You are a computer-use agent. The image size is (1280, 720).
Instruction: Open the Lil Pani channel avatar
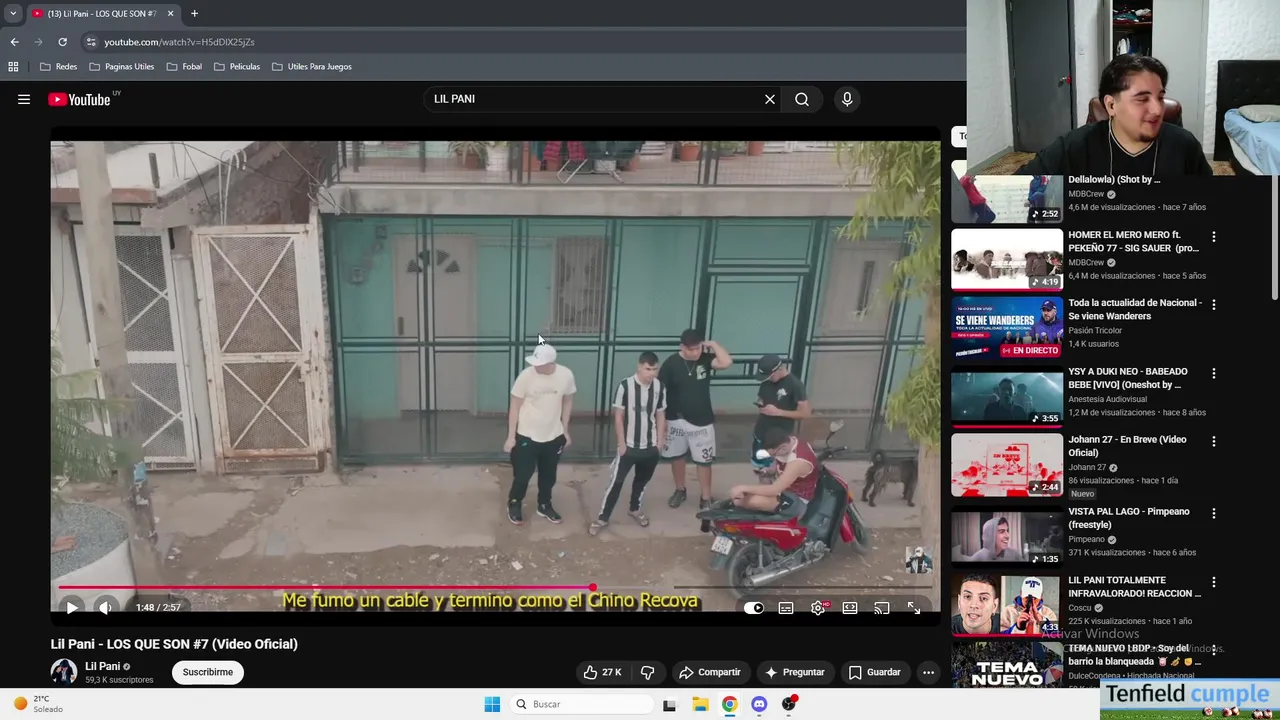click(x=64, y=672)
